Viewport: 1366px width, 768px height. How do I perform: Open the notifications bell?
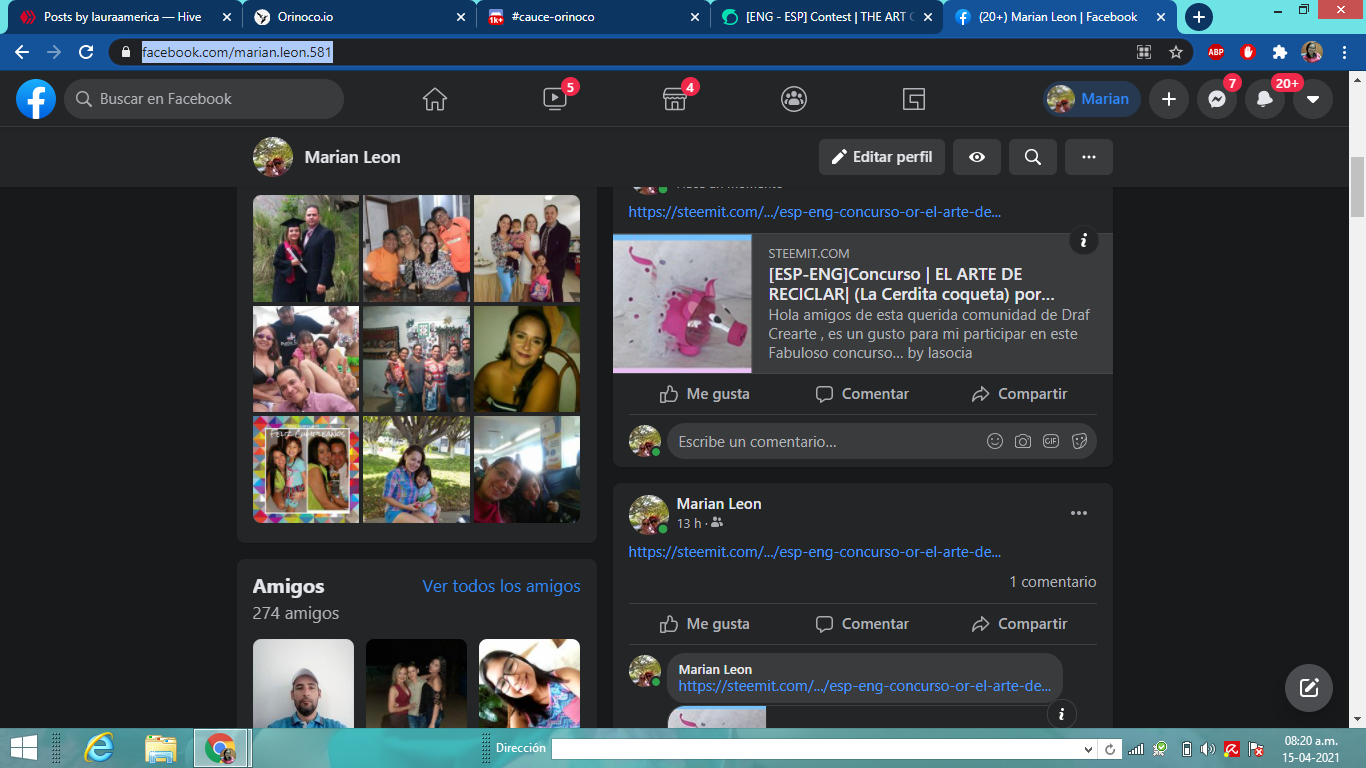(1265, 99)
